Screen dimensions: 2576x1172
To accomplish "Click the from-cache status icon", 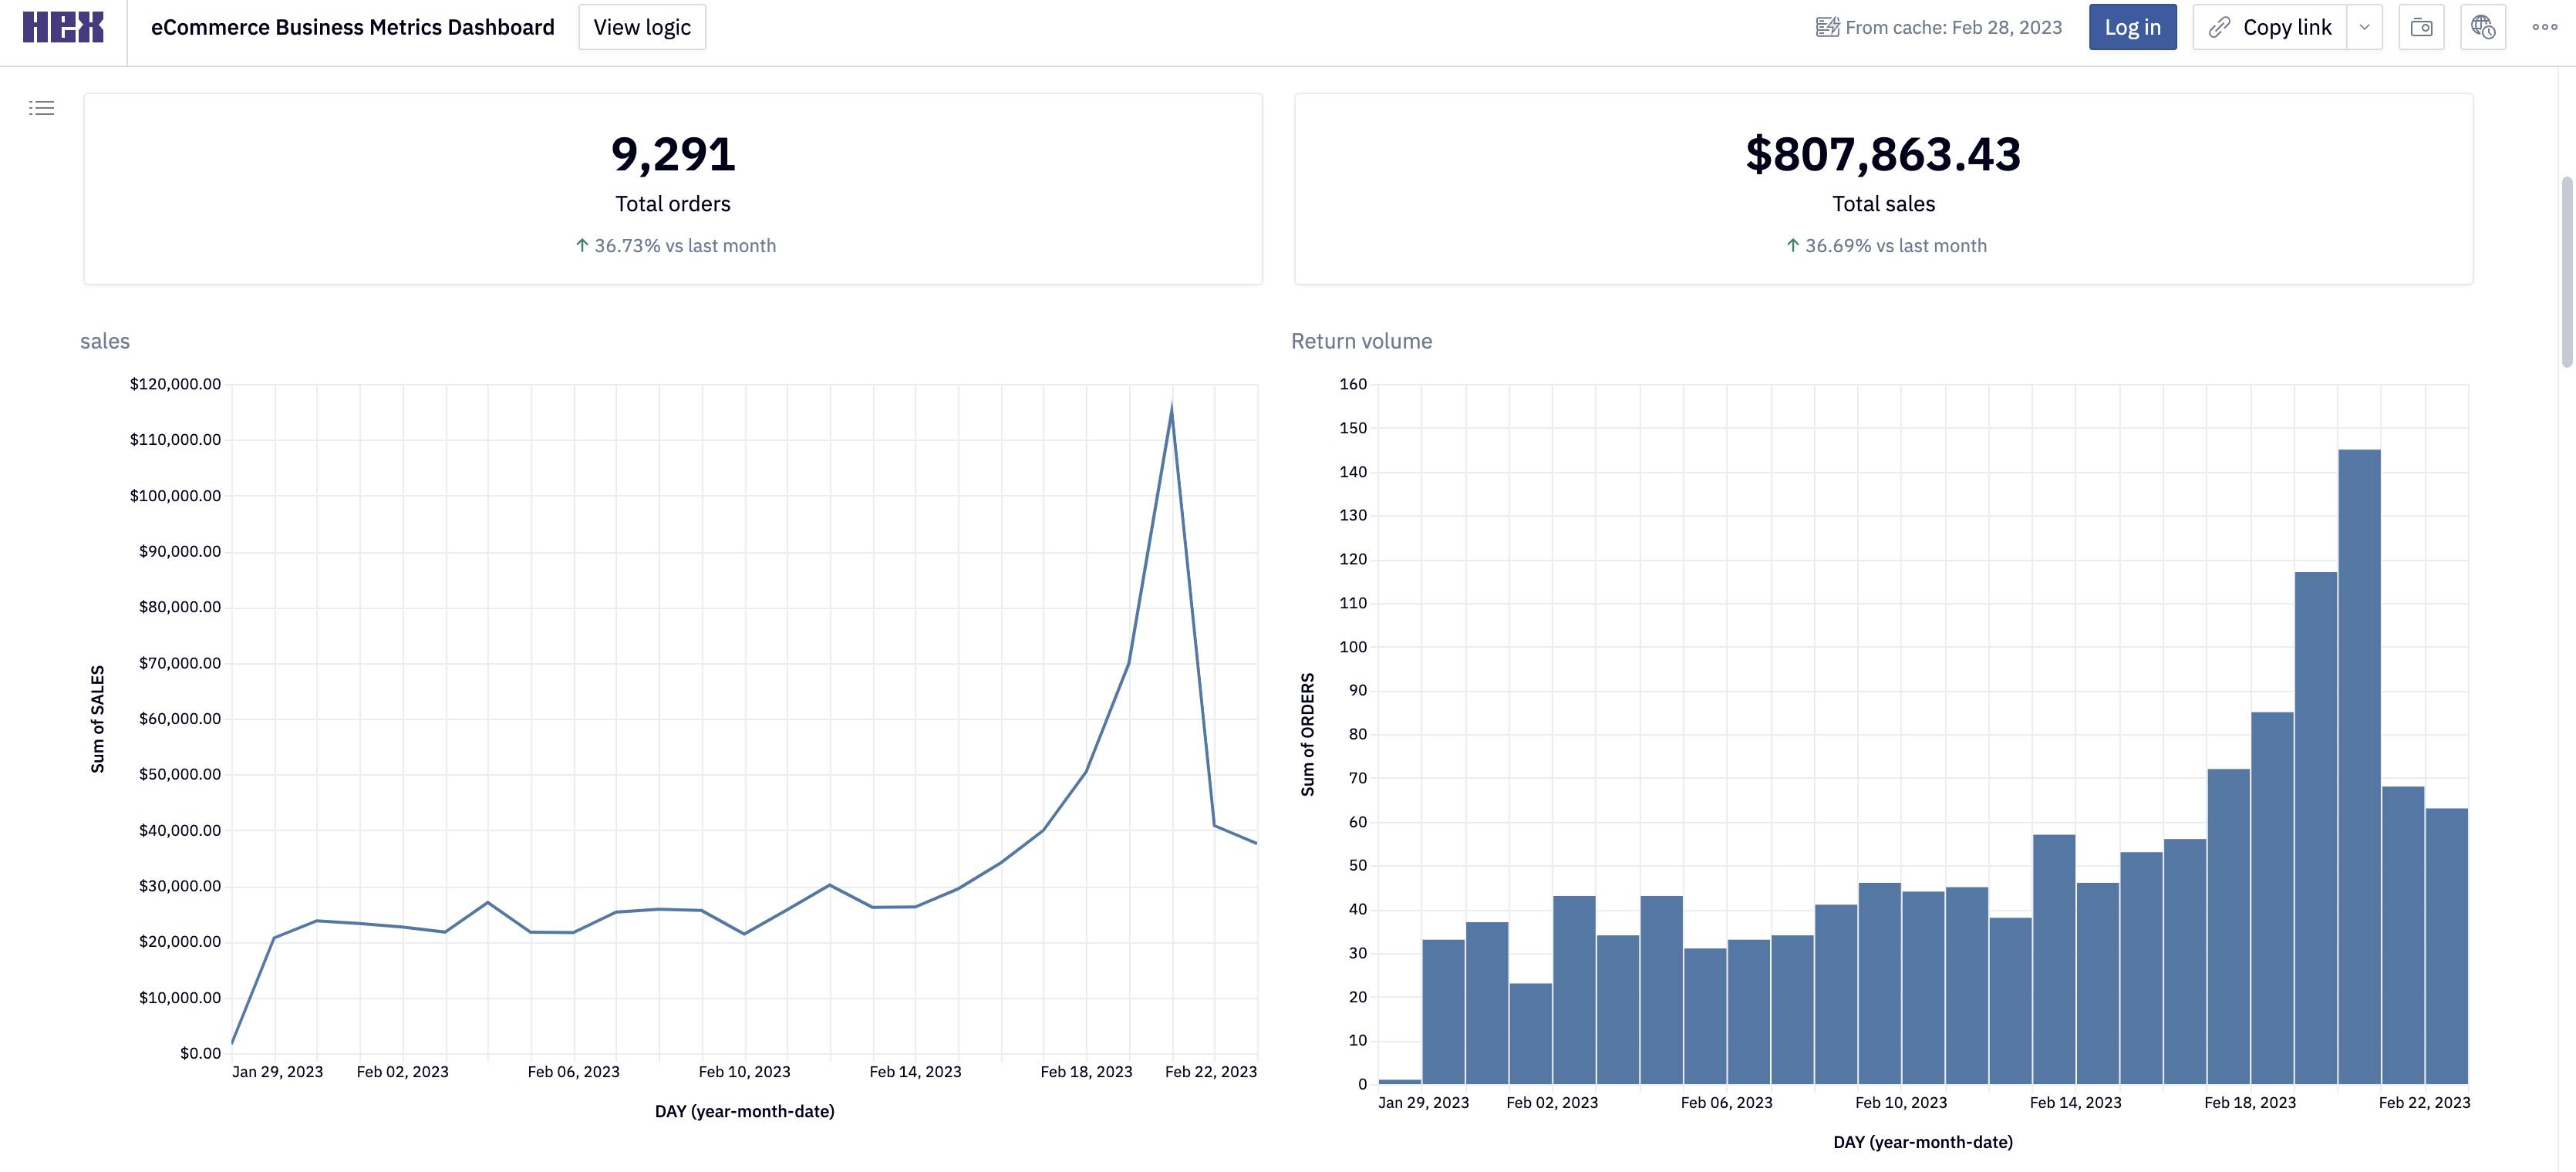I will coord(1827,27).
